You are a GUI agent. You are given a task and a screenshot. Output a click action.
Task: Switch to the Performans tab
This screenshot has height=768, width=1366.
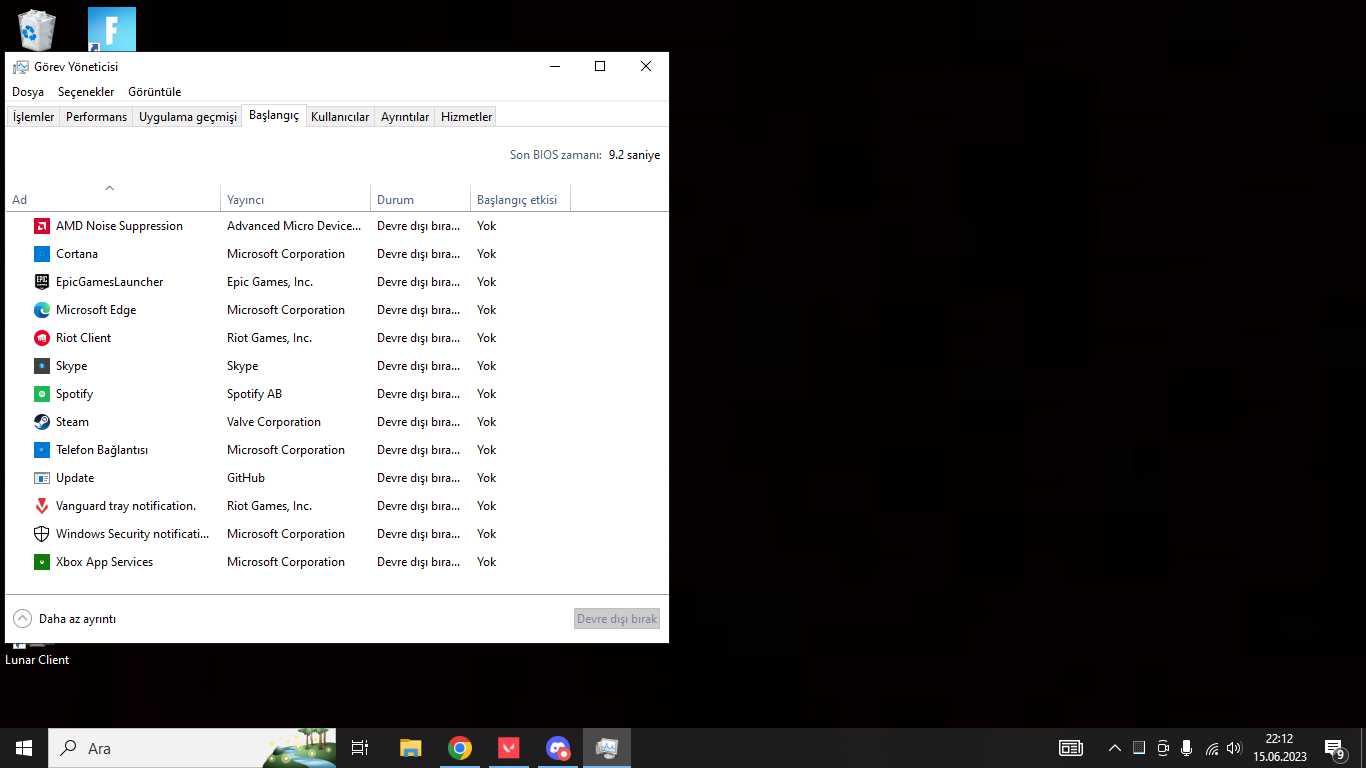[x=97, y=117]
